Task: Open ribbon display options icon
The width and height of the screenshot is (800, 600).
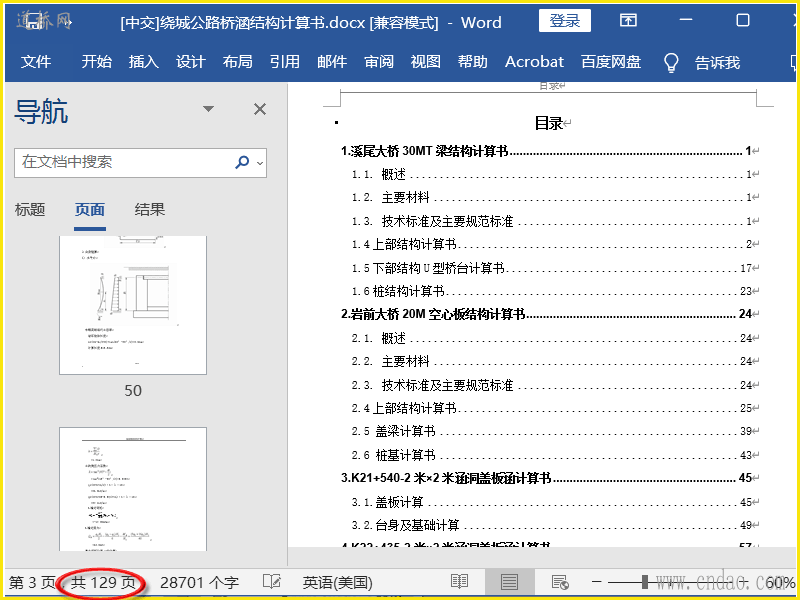Action: (x=628, y=20)
